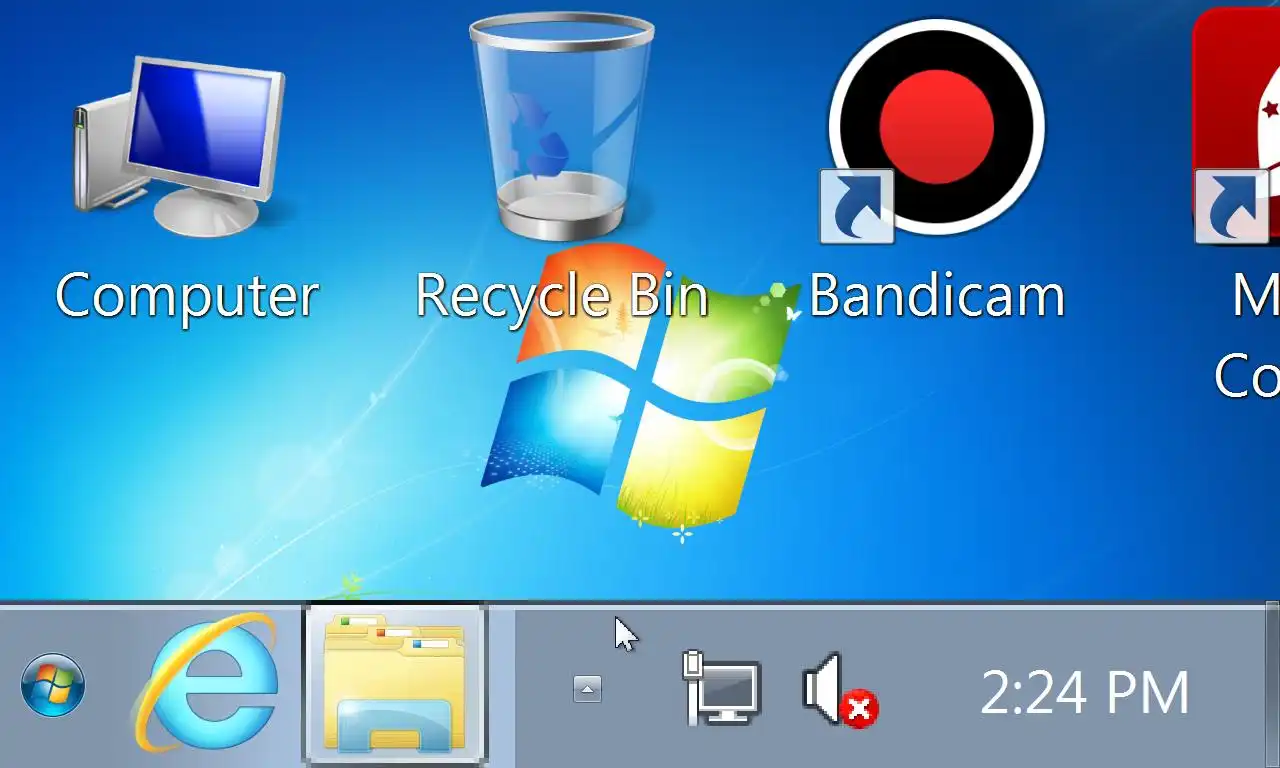
Task: Click the muted speaker volume icon
Action: (840, 689)
